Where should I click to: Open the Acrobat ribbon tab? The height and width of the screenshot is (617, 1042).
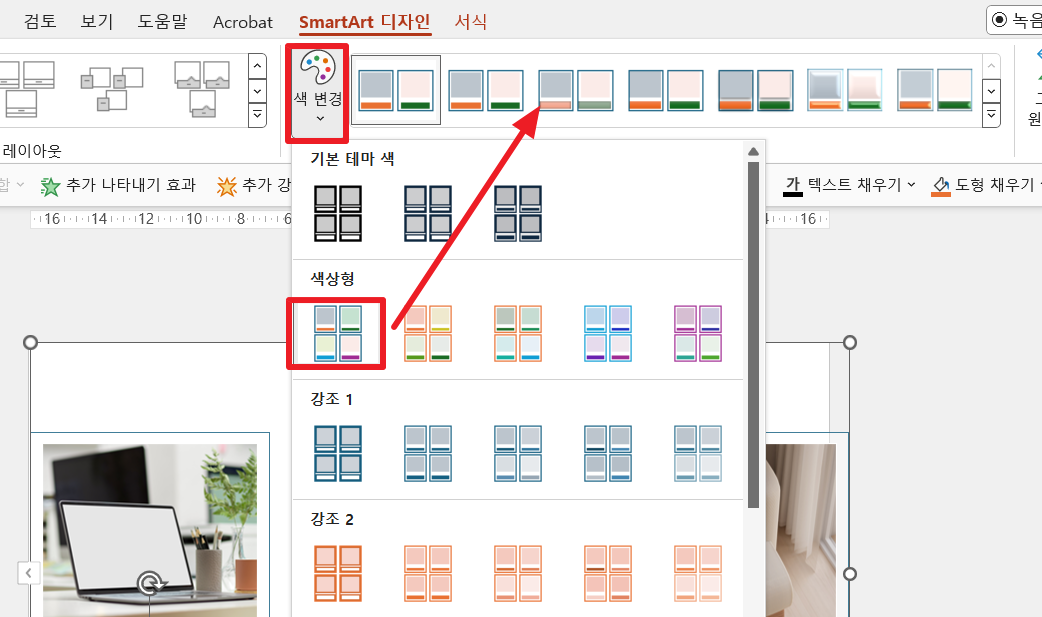pyautogui.click(x=243, y=22)
